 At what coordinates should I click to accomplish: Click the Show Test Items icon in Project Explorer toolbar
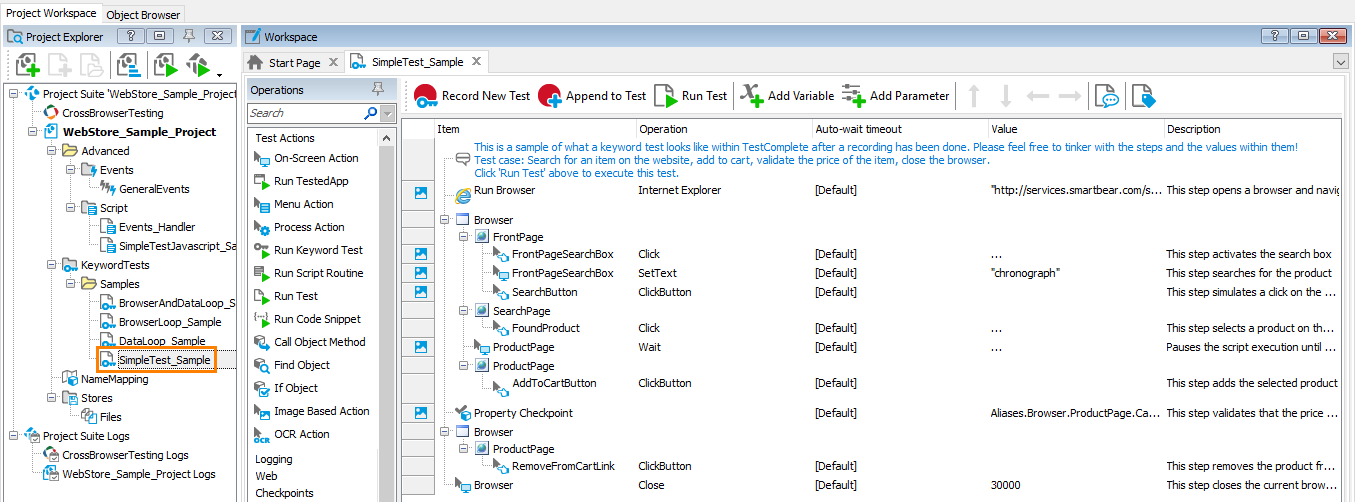click(127, 66)
